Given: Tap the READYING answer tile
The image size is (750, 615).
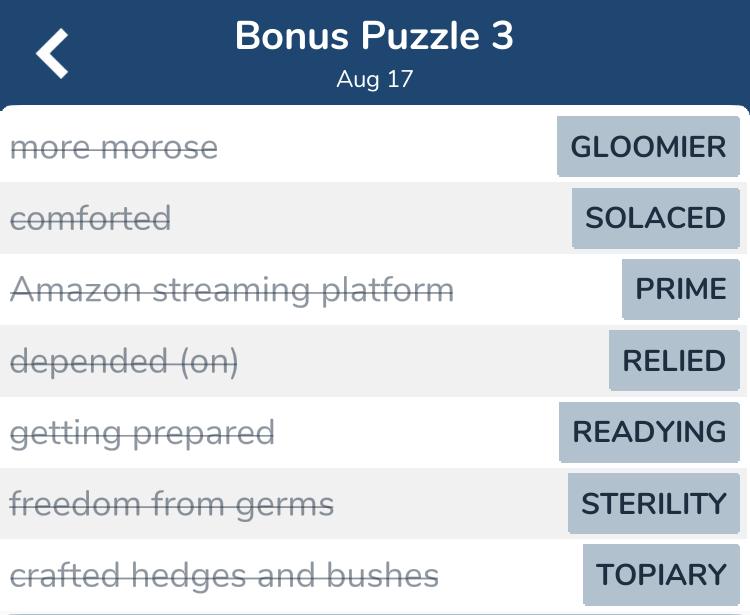Looking at the screenshot, I should tap(649, 432).
